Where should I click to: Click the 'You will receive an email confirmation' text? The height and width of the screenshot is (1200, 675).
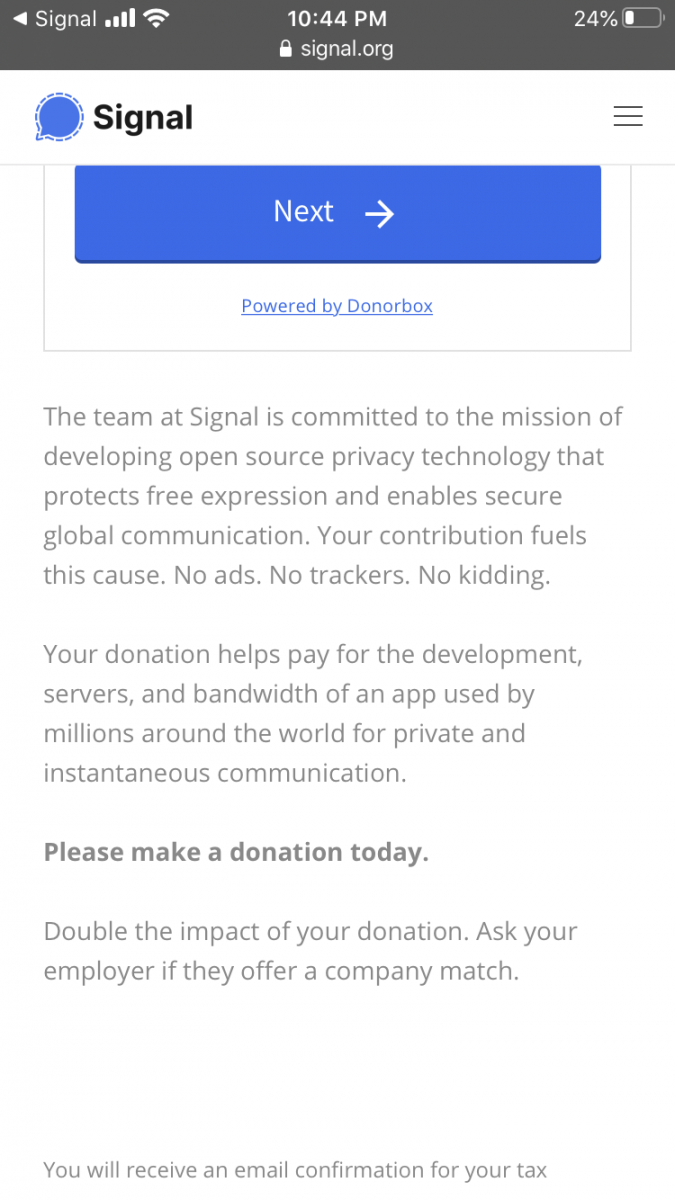pyautogui.click(x=295, y=1170)
